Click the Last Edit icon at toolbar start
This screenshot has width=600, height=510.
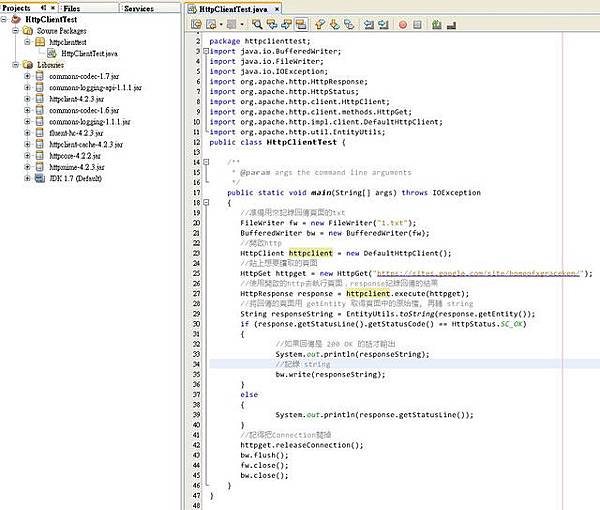point(197,23)
